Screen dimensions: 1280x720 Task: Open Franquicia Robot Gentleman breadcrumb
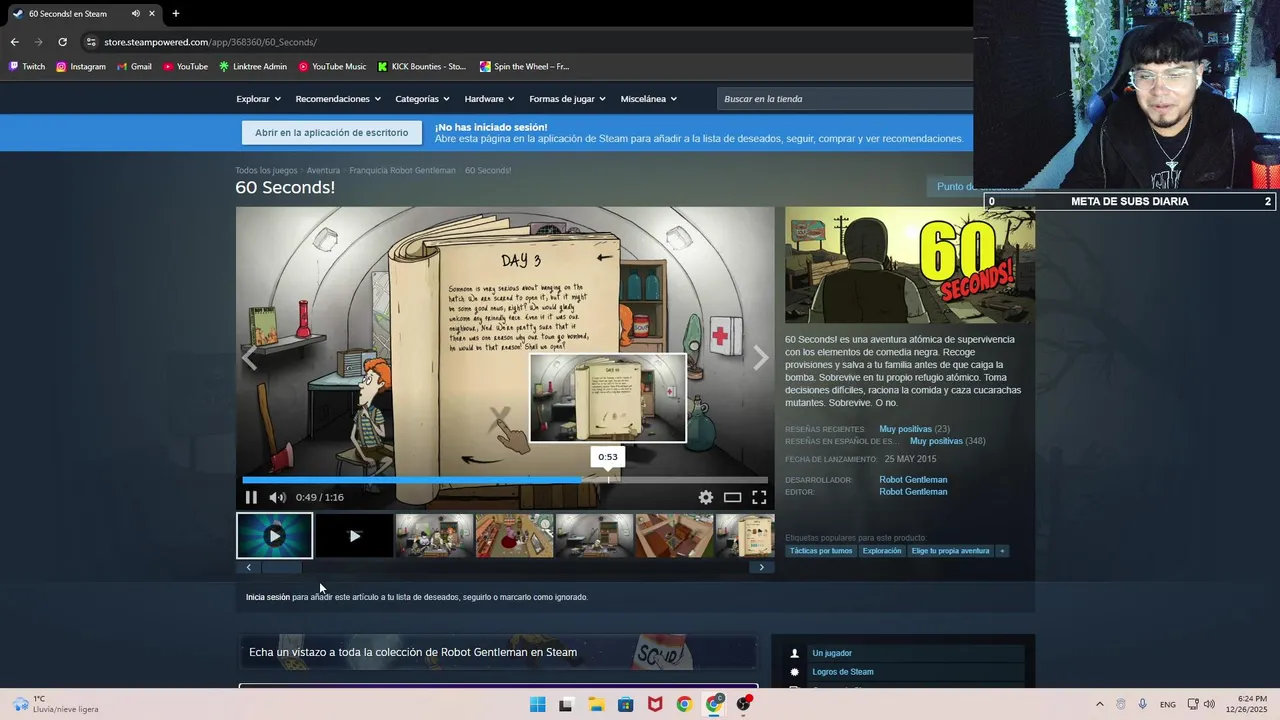click(402, 171)
